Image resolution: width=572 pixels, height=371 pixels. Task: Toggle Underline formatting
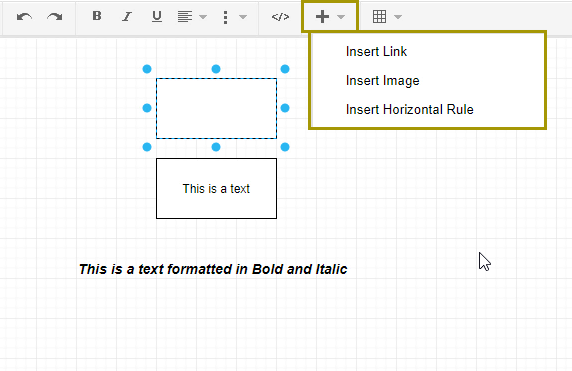[157, 16]
